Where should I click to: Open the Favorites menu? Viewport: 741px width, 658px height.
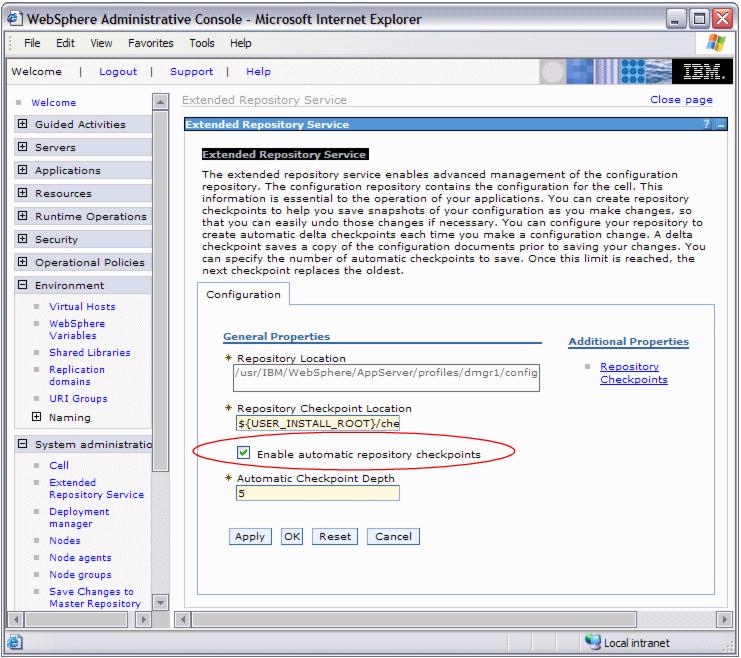pos(151,43)
